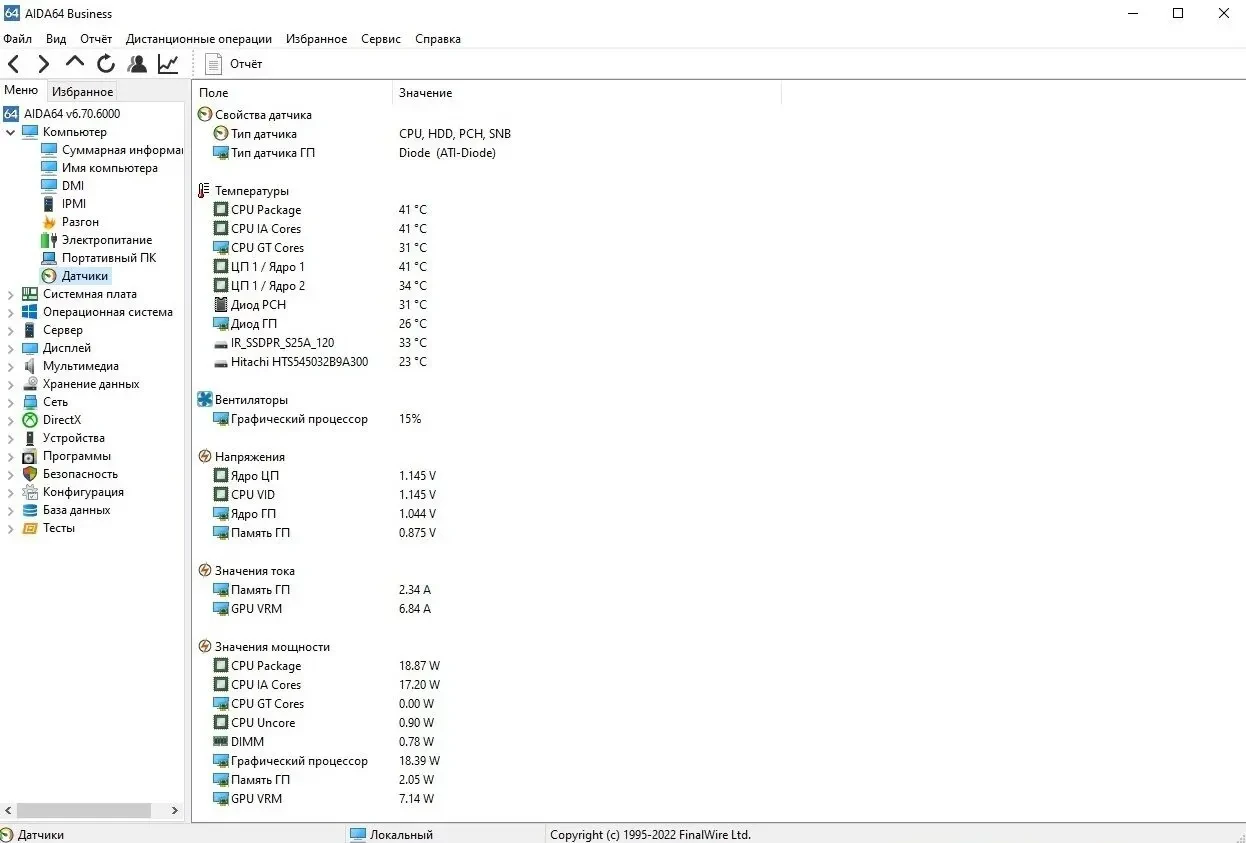This screenshot has width=1246, height=843.
Task: Select Датчики in the sidebar tree
Action: coord(85,276)
